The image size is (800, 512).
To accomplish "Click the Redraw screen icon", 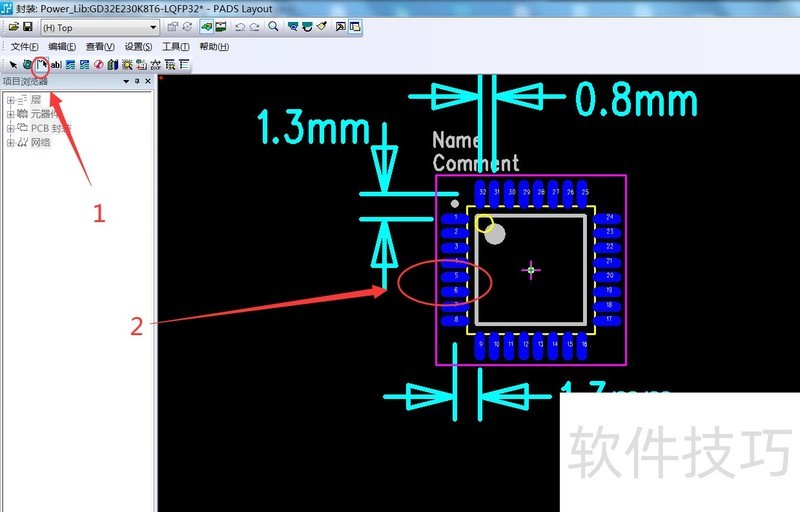I will tap(307, 27).
